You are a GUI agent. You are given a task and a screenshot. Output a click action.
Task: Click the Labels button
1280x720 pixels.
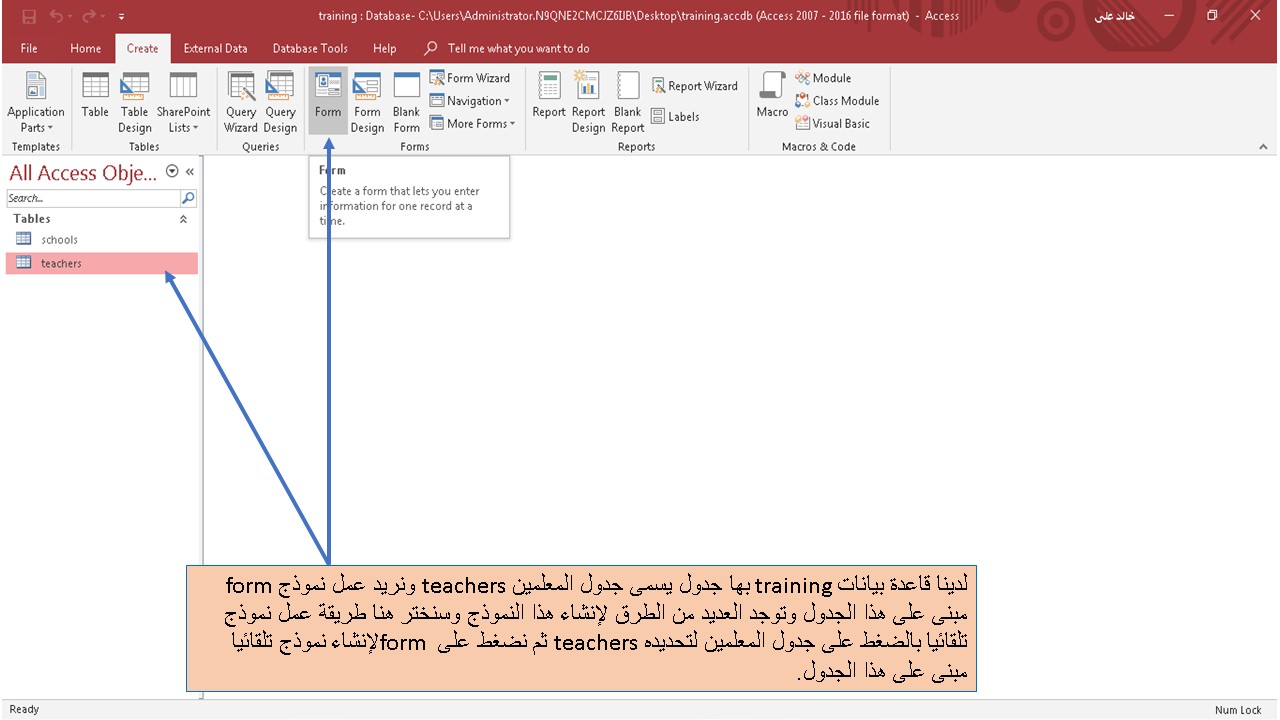tap(676, 117)
